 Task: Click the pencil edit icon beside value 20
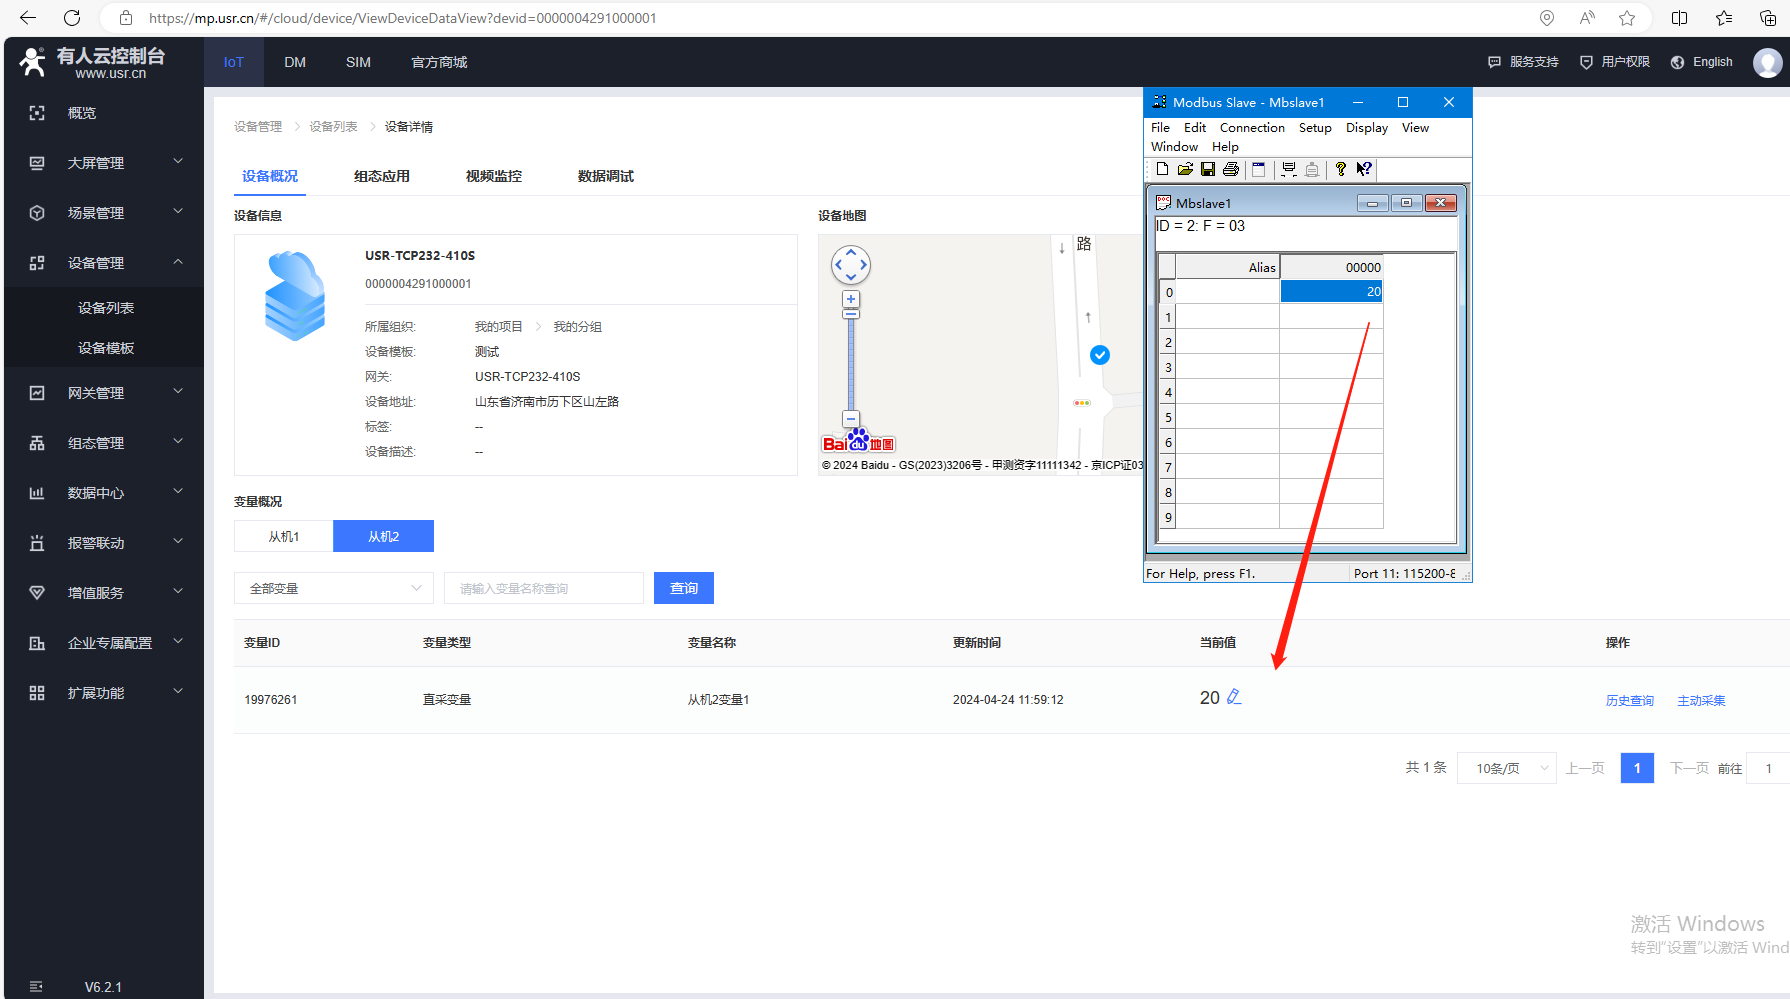[1234, 697]
